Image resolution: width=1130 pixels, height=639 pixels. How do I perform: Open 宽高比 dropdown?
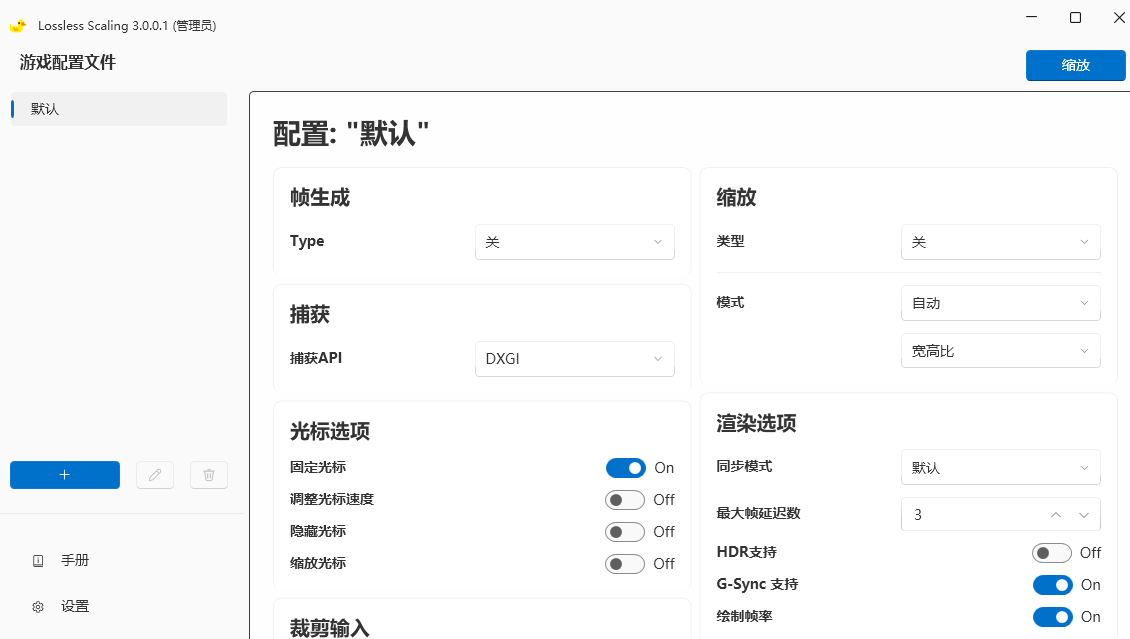click(x=1000, y=351)
